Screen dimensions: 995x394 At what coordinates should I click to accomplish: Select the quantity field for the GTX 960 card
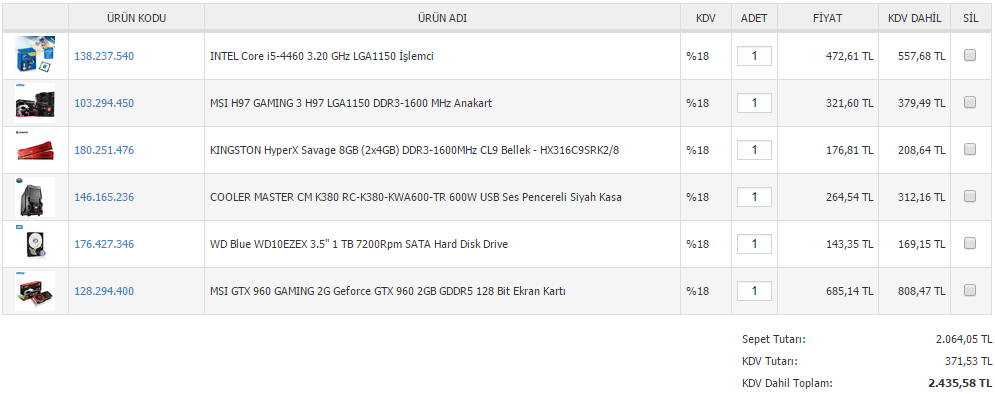(754, 291)
